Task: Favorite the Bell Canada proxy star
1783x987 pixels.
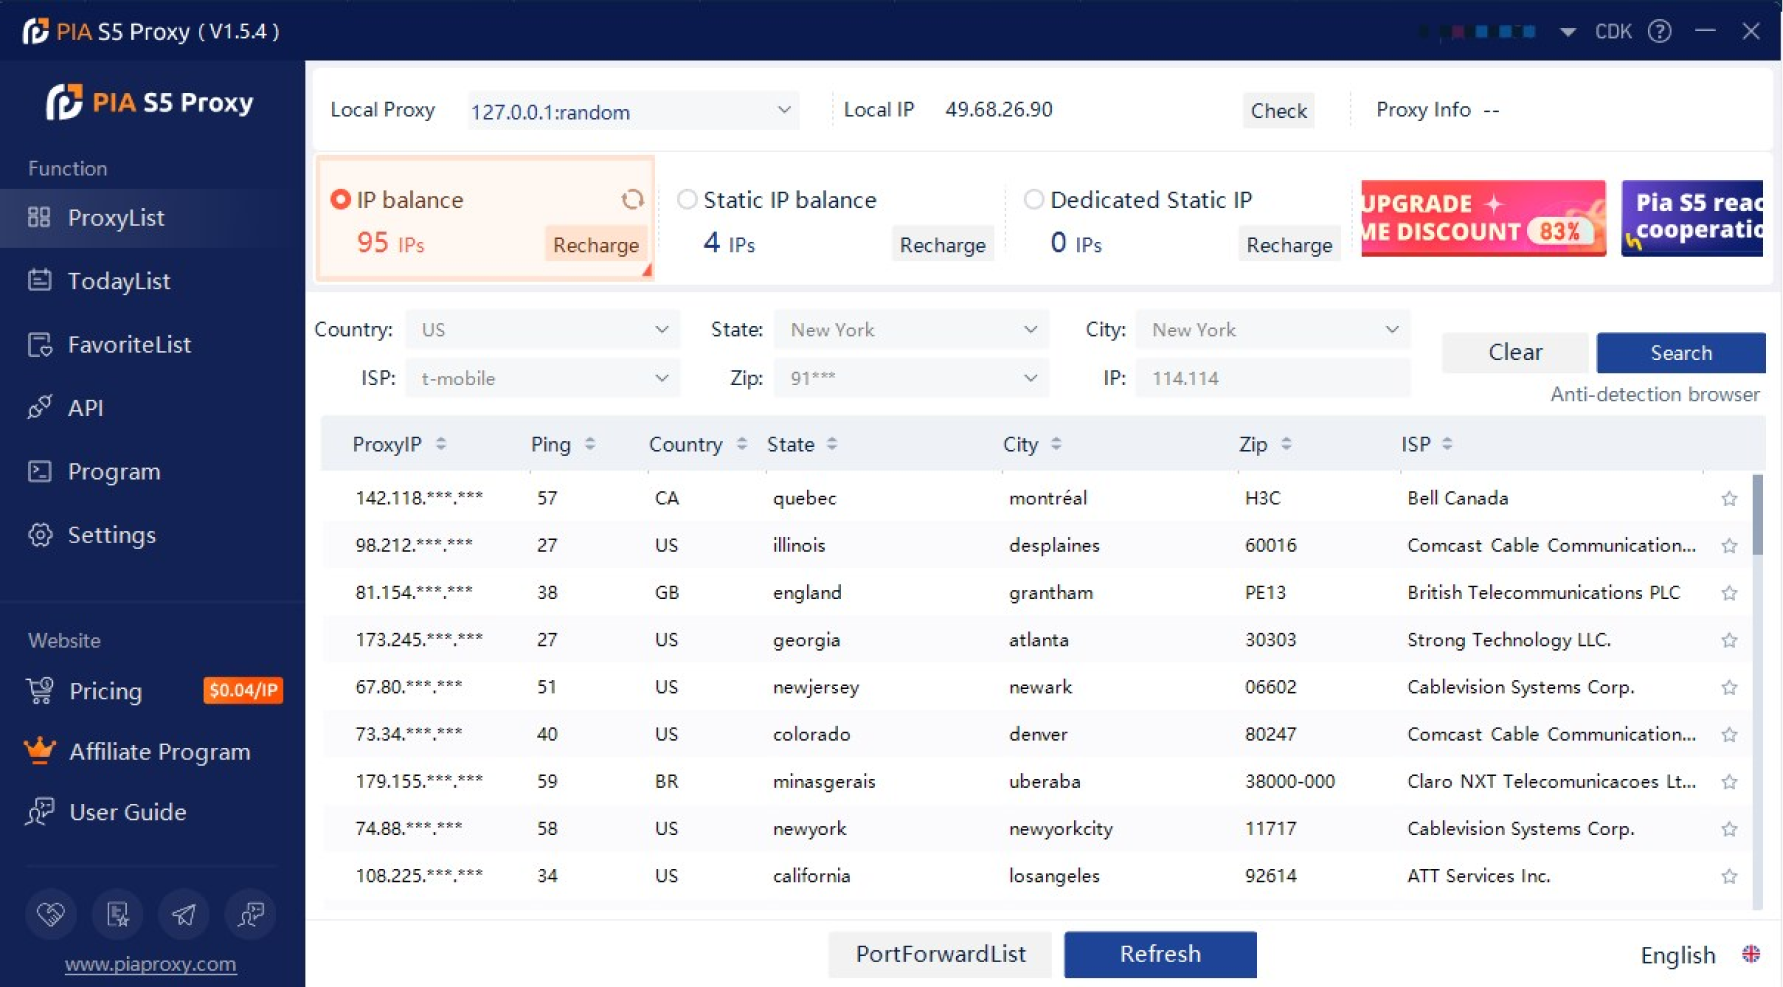Action: click(x=1729, y=498)
